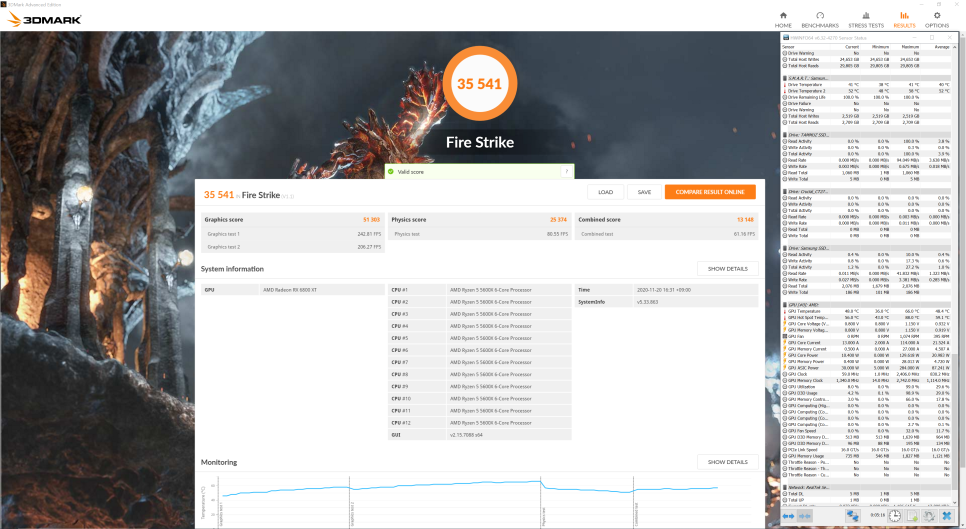Click the 3DMark logo
Viewport: 966px width, 529px height.
pos(44,19)
